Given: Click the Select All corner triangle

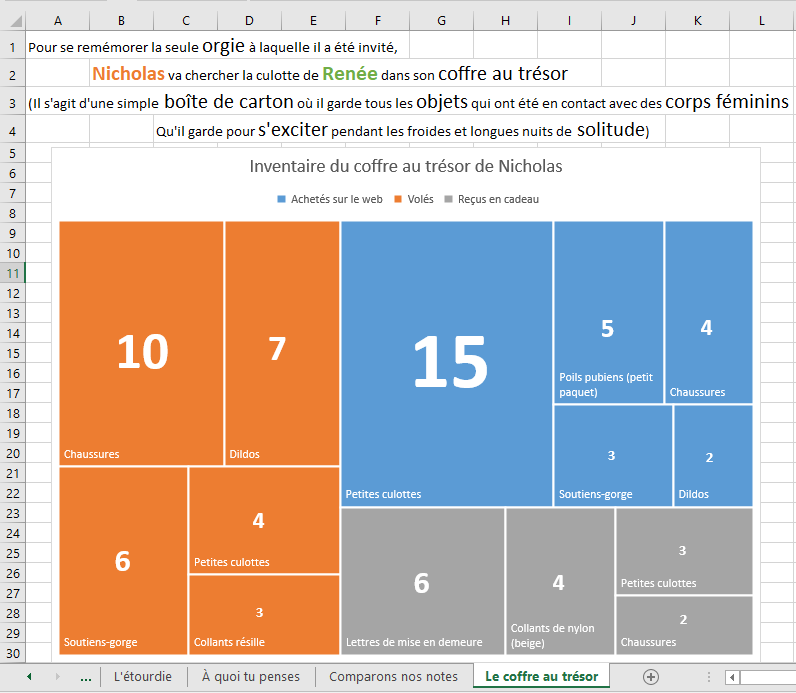Looking at the screenshot, I should [x=12, y=21].
